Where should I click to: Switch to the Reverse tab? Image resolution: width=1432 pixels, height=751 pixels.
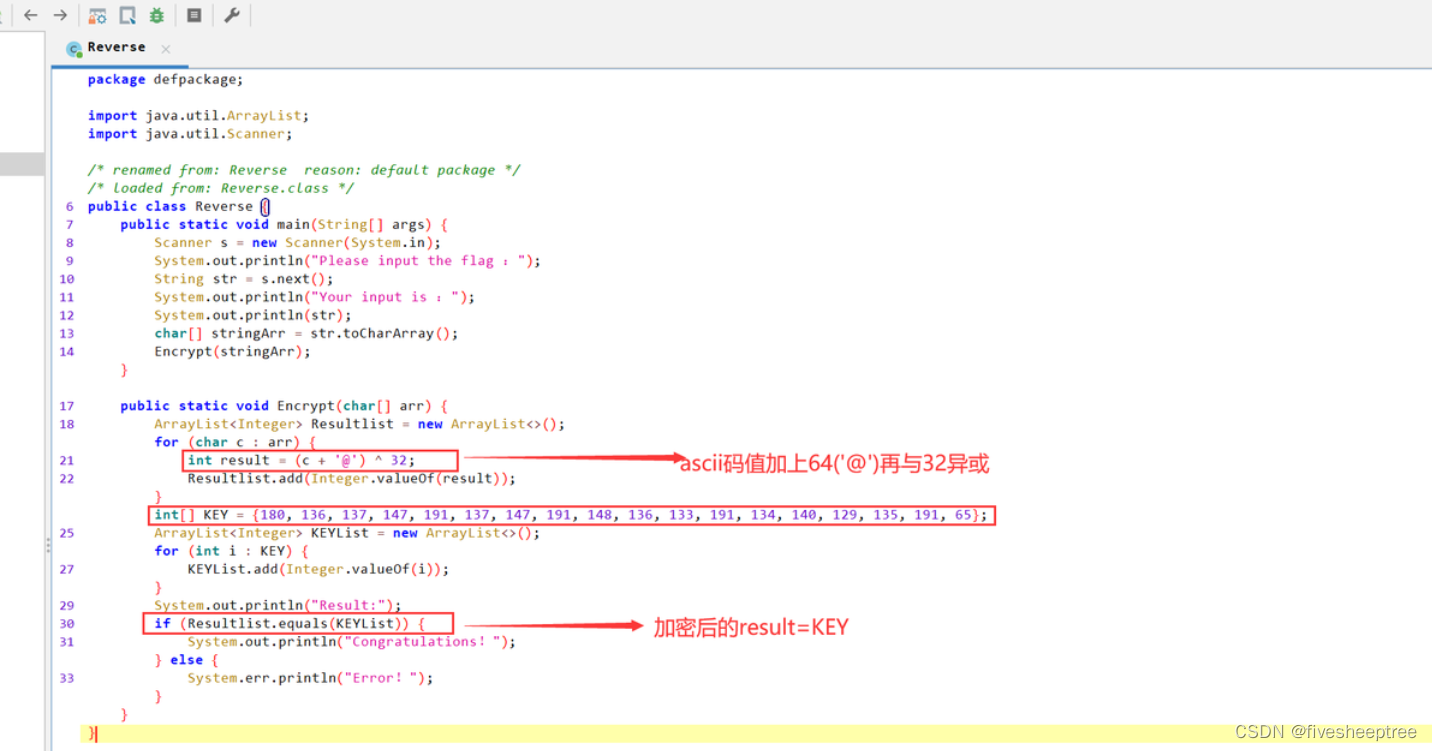[115, 47]
